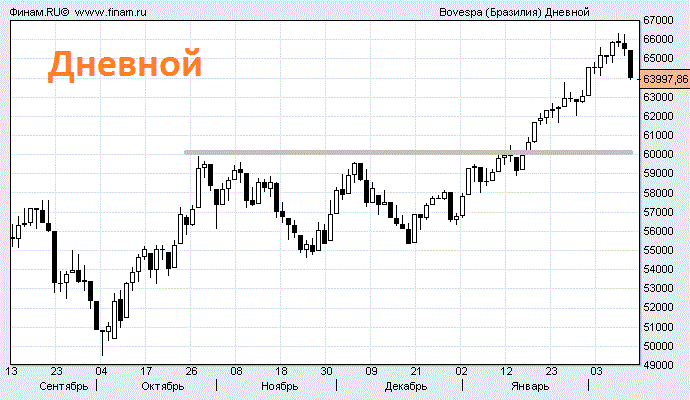Click the 04 date tick on time axis
690x400 pixels.
tap(101, 372)
